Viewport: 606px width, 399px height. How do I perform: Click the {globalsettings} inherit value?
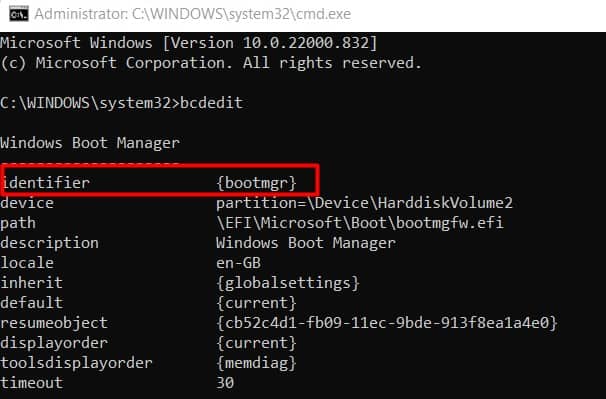pos(288,283)
